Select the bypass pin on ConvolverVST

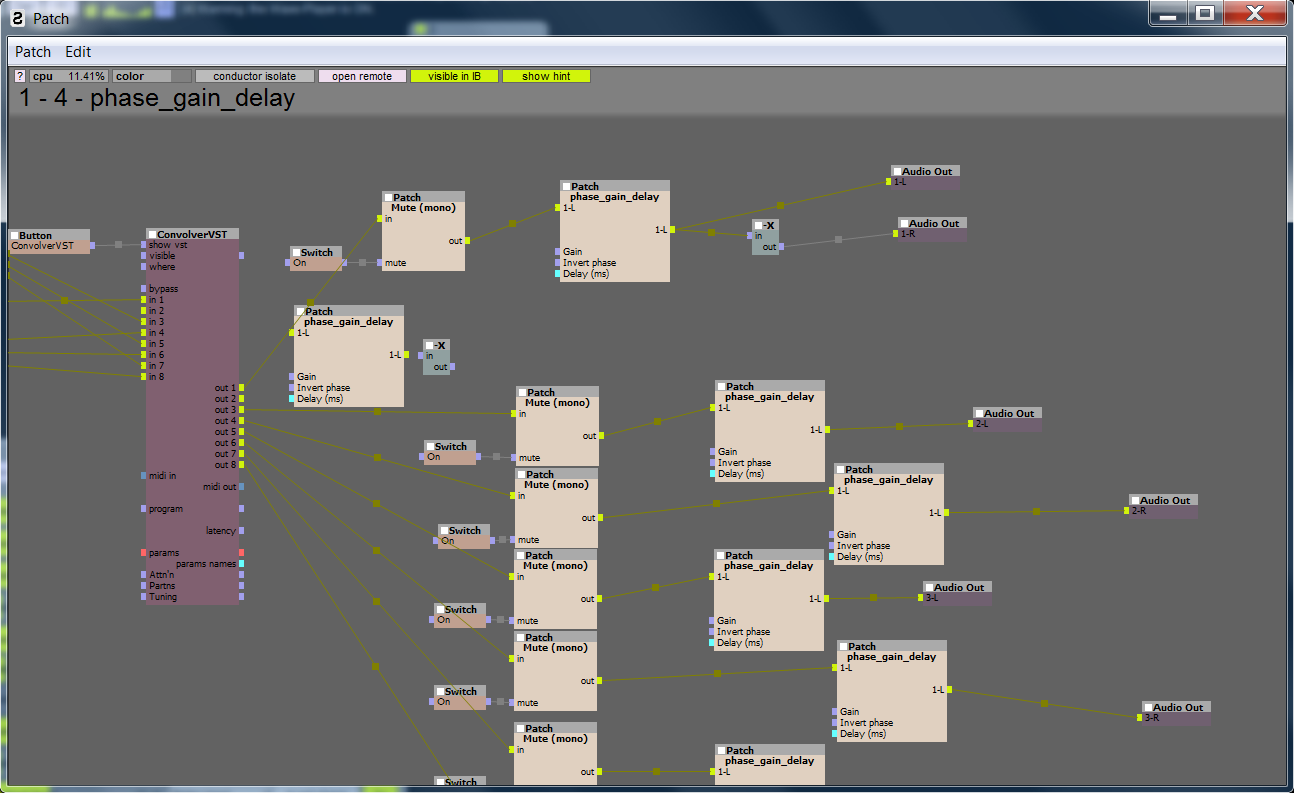pos(143,289)
